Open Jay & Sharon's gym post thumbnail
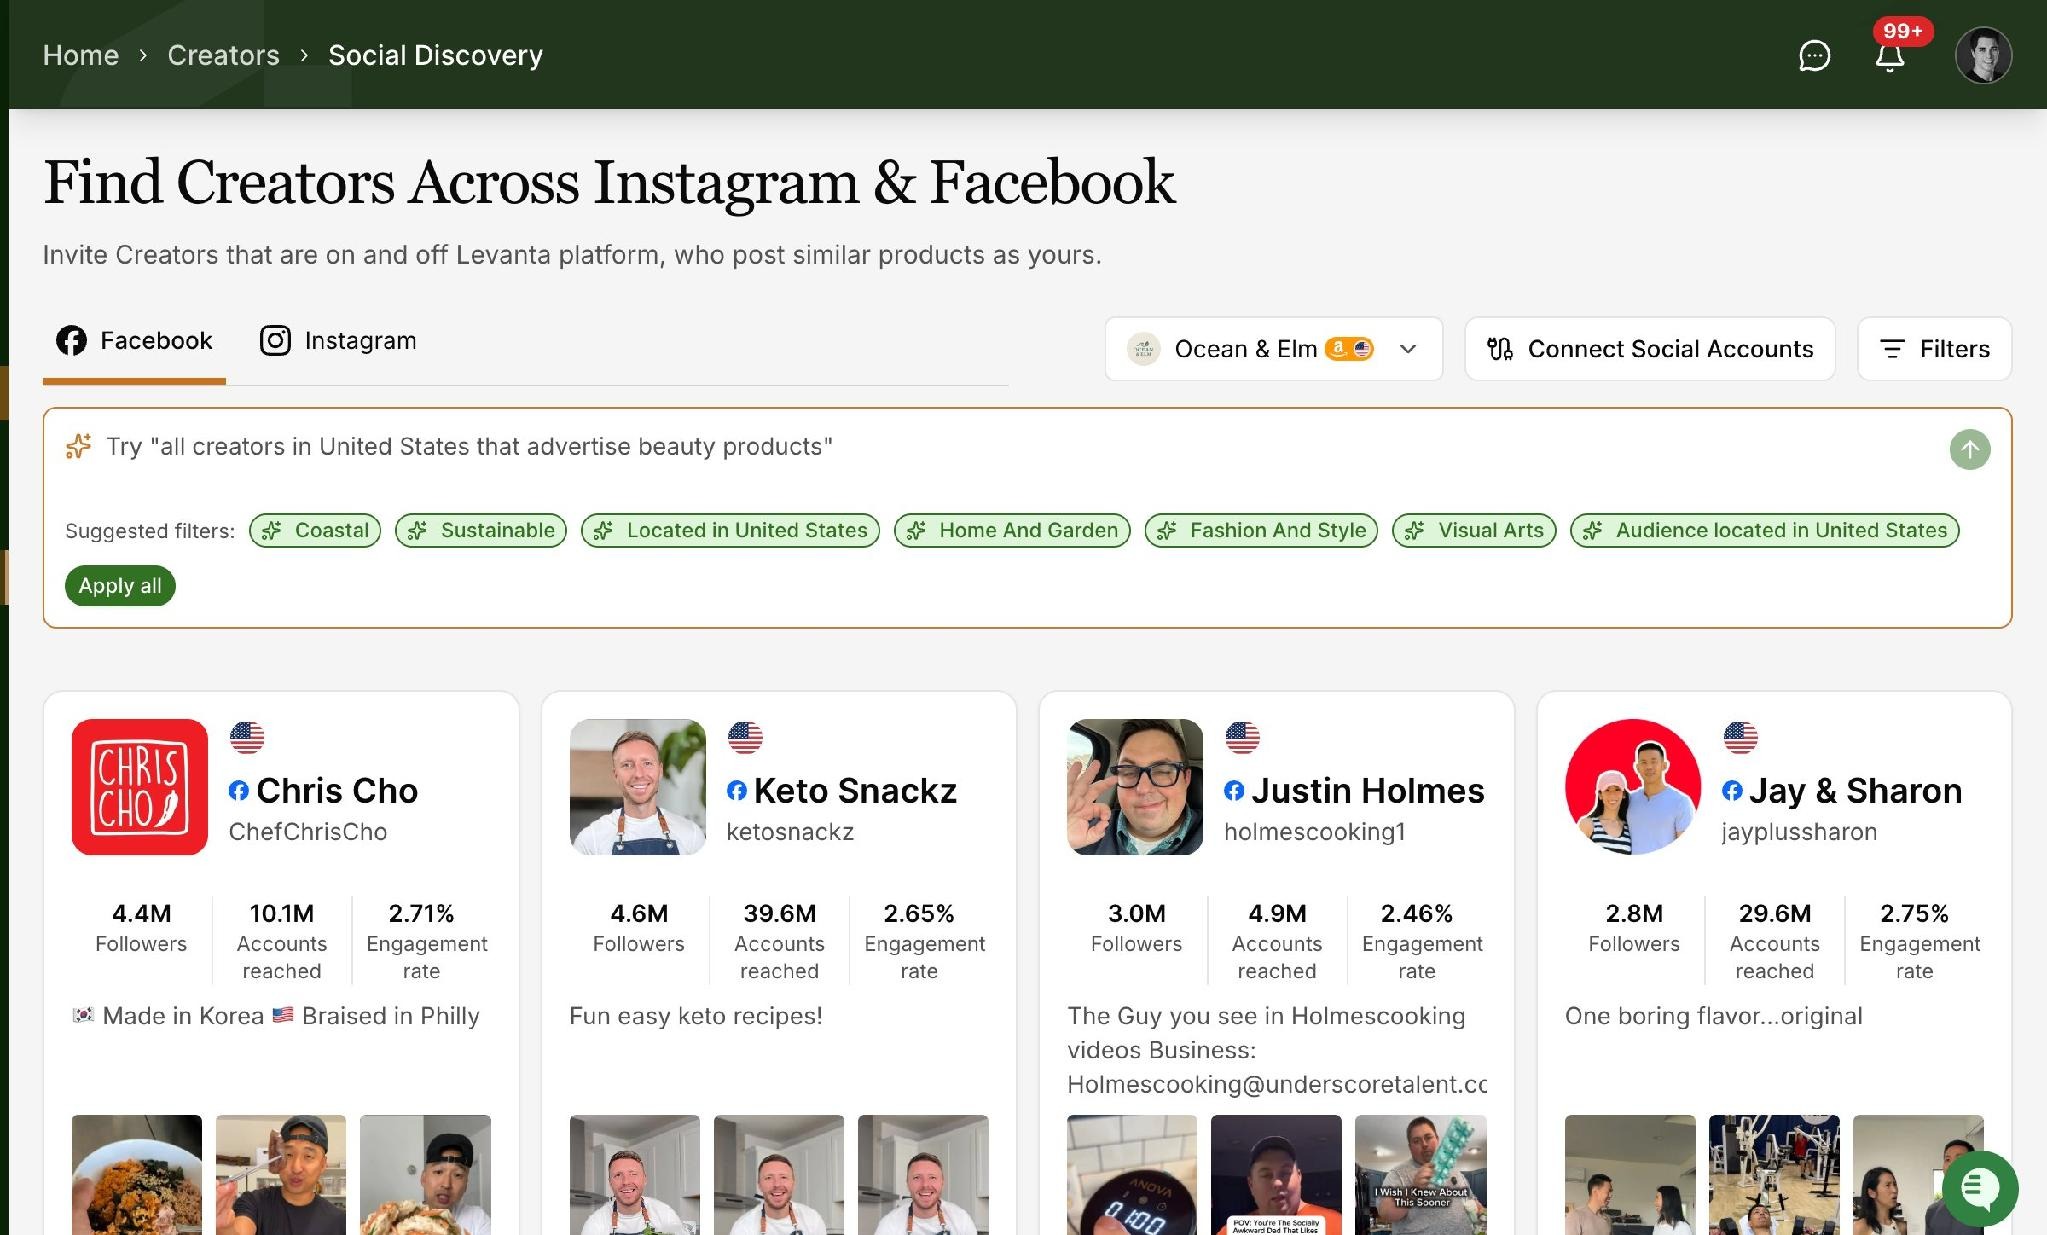 point(1774,1175)
